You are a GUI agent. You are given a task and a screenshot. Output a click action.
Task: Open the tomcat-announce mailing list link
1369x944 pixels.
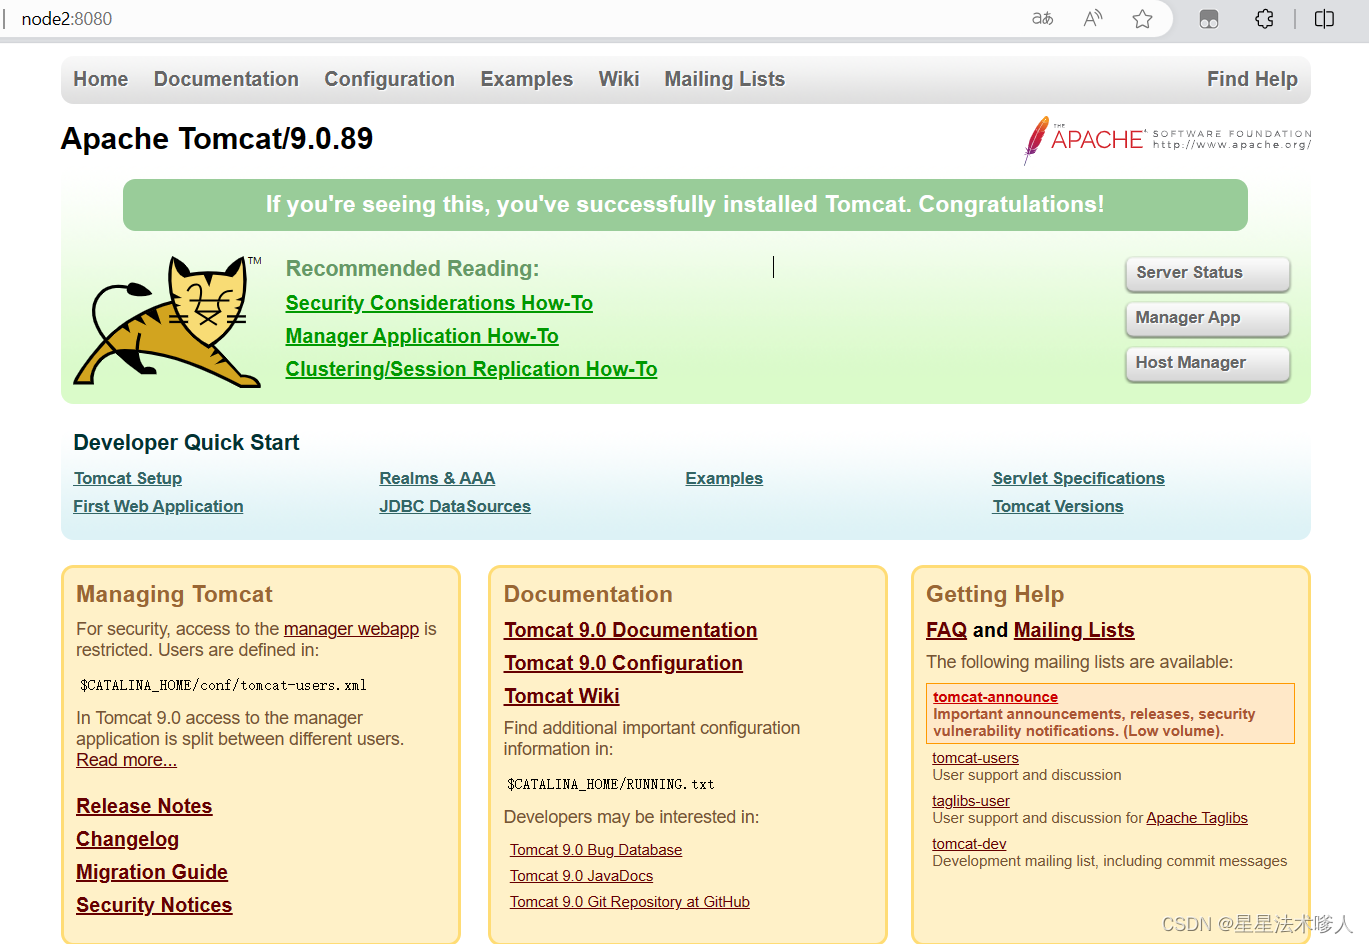pyautogui.click(x=994, y=697)
